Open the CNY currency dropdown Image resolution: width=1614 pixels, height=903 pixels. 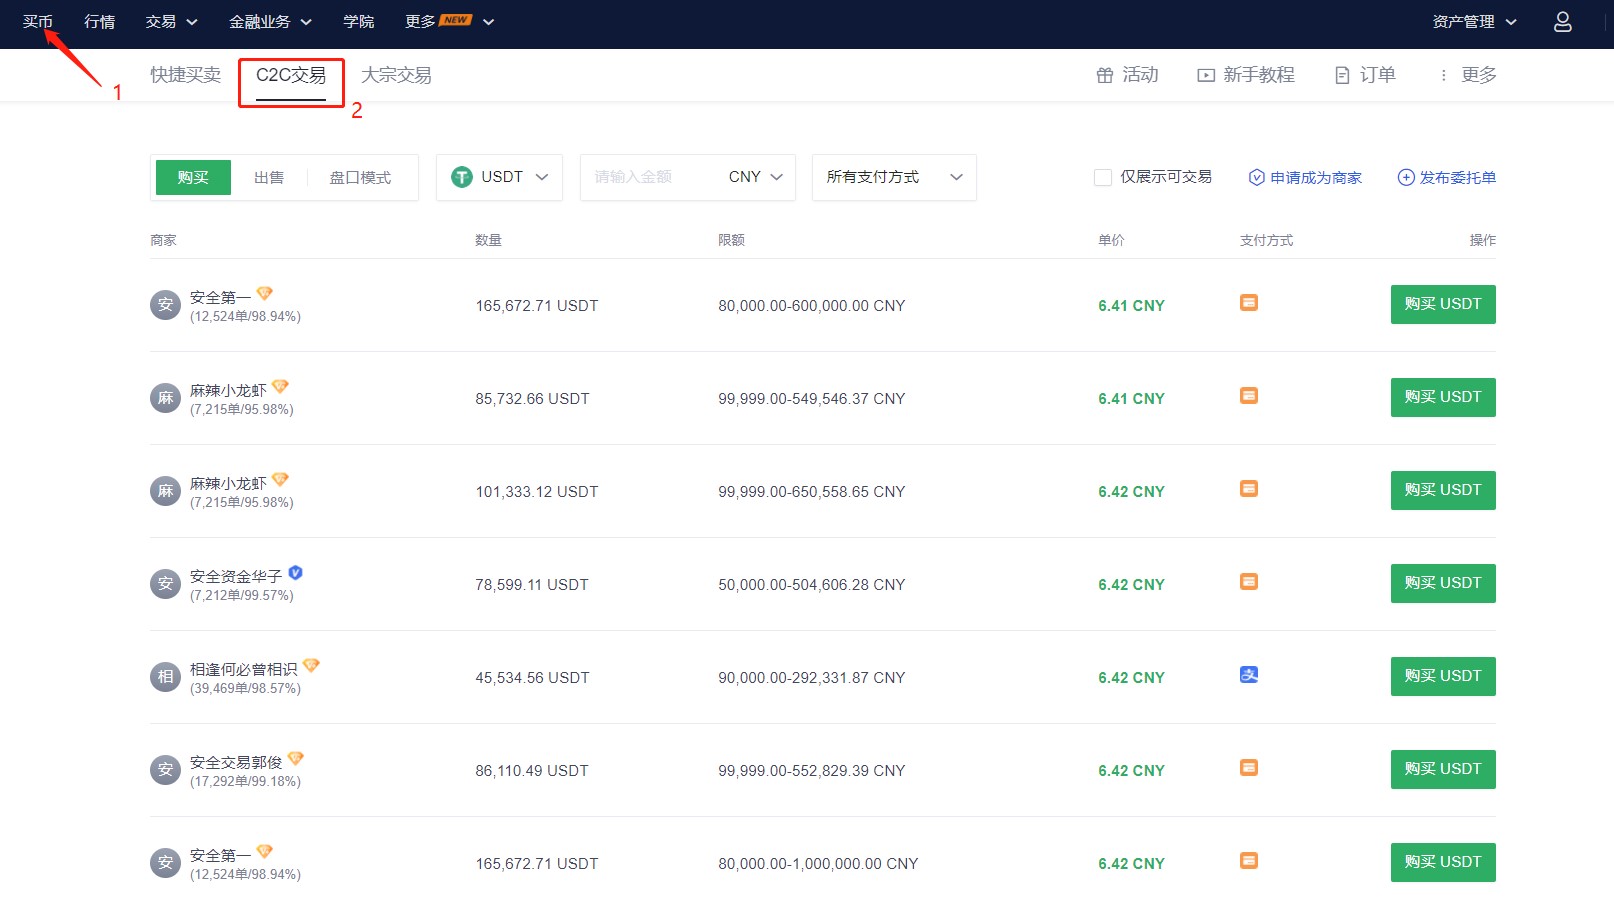click(x=756, y=177)
